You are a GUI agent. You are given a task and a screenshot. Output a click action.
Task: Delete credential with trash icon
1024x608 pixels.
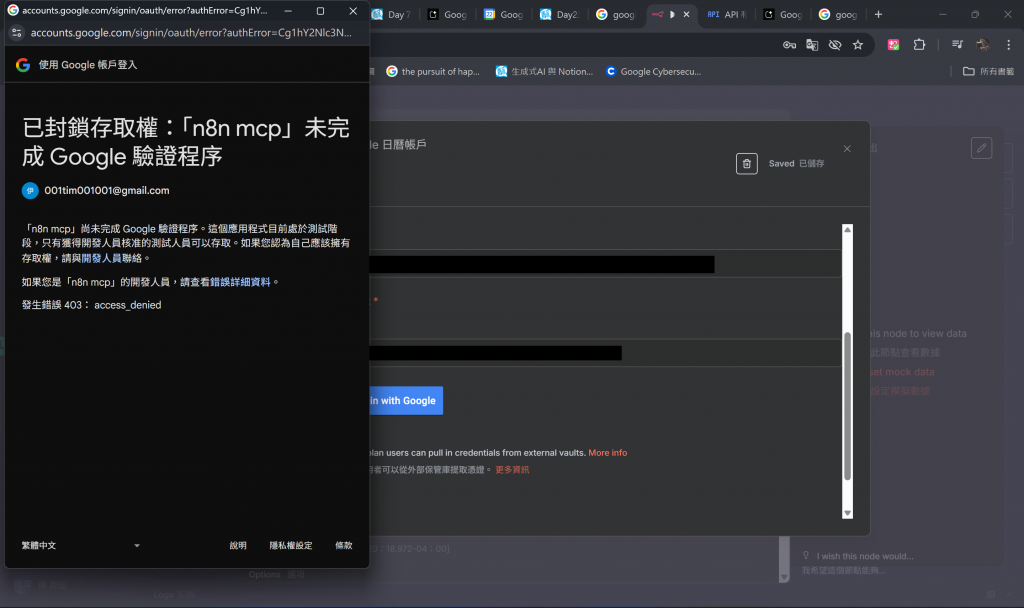(746, 163)
